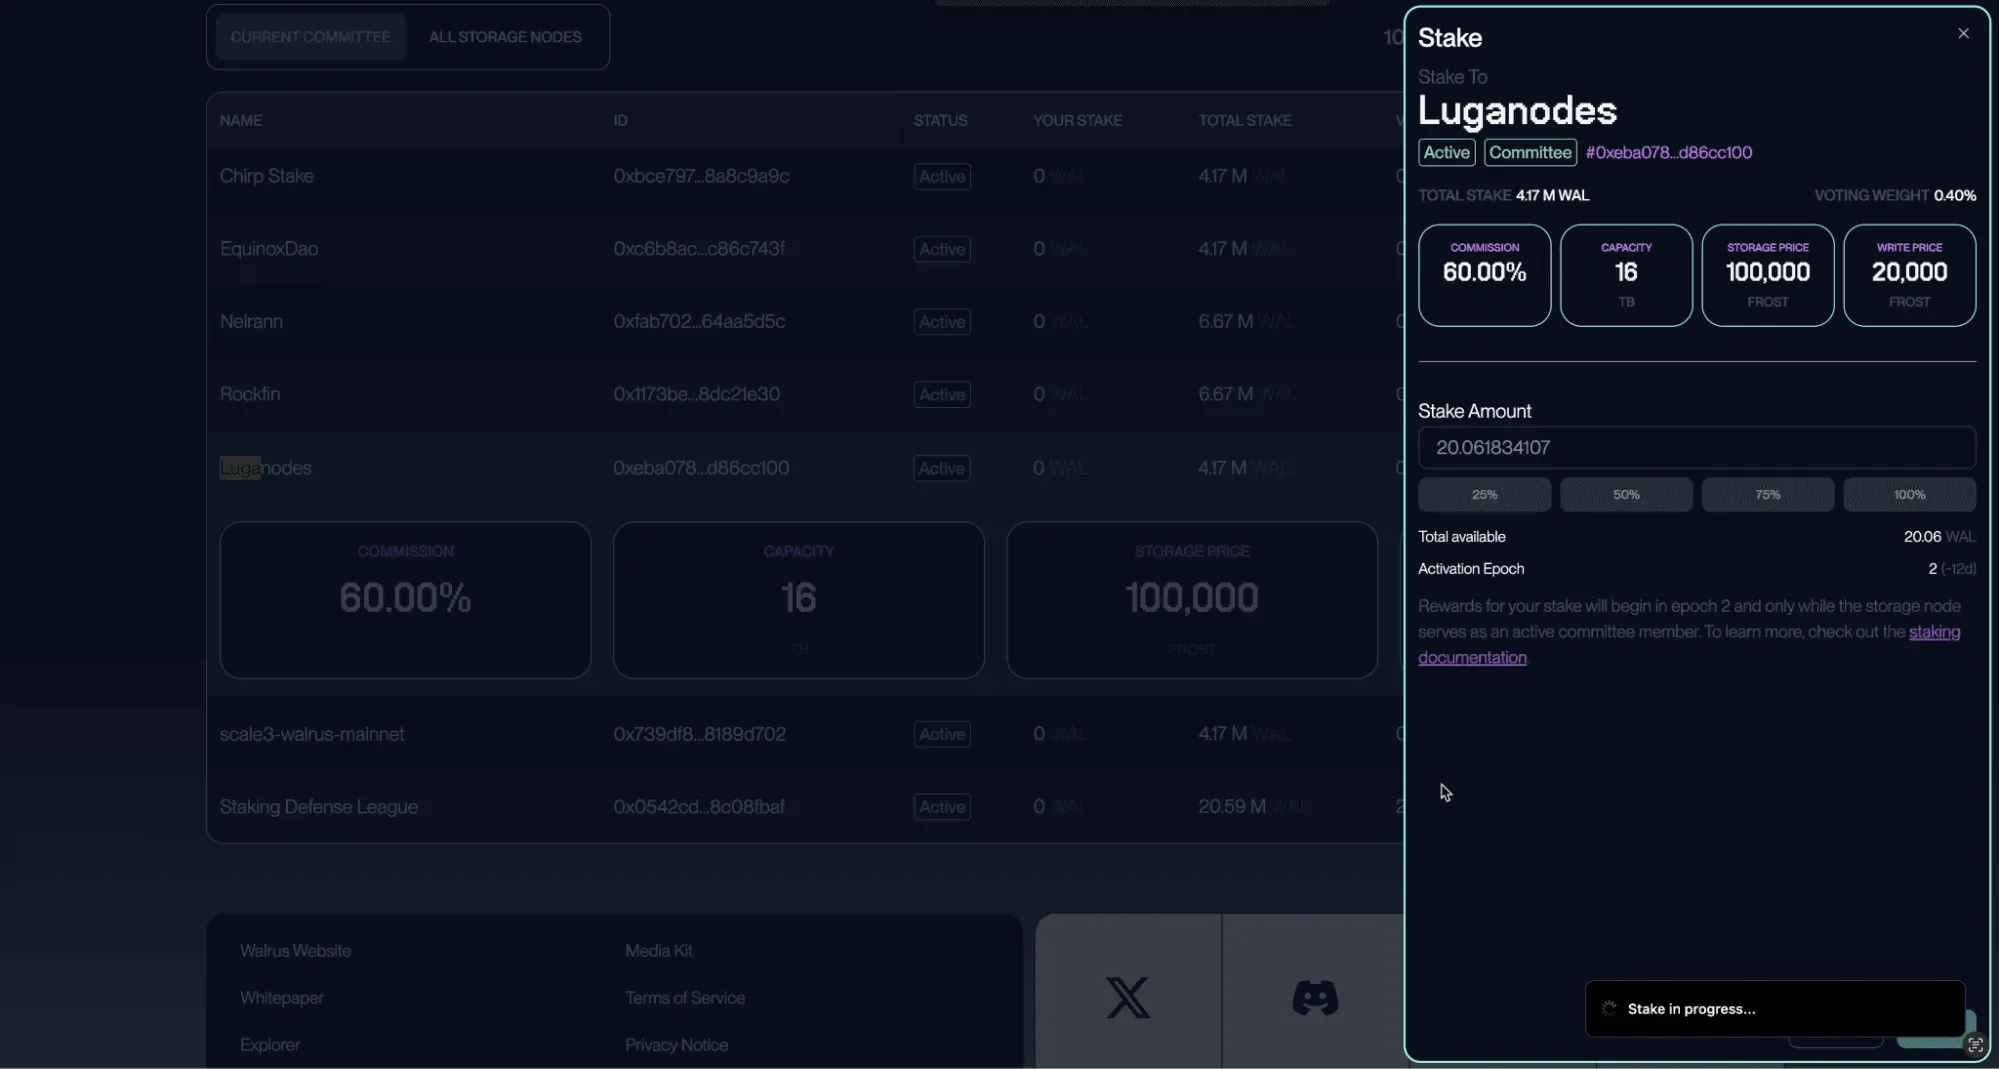1999x1069 pixels.
Task: Click the large Commission 60.00% table card
Action: coord(405,600)
